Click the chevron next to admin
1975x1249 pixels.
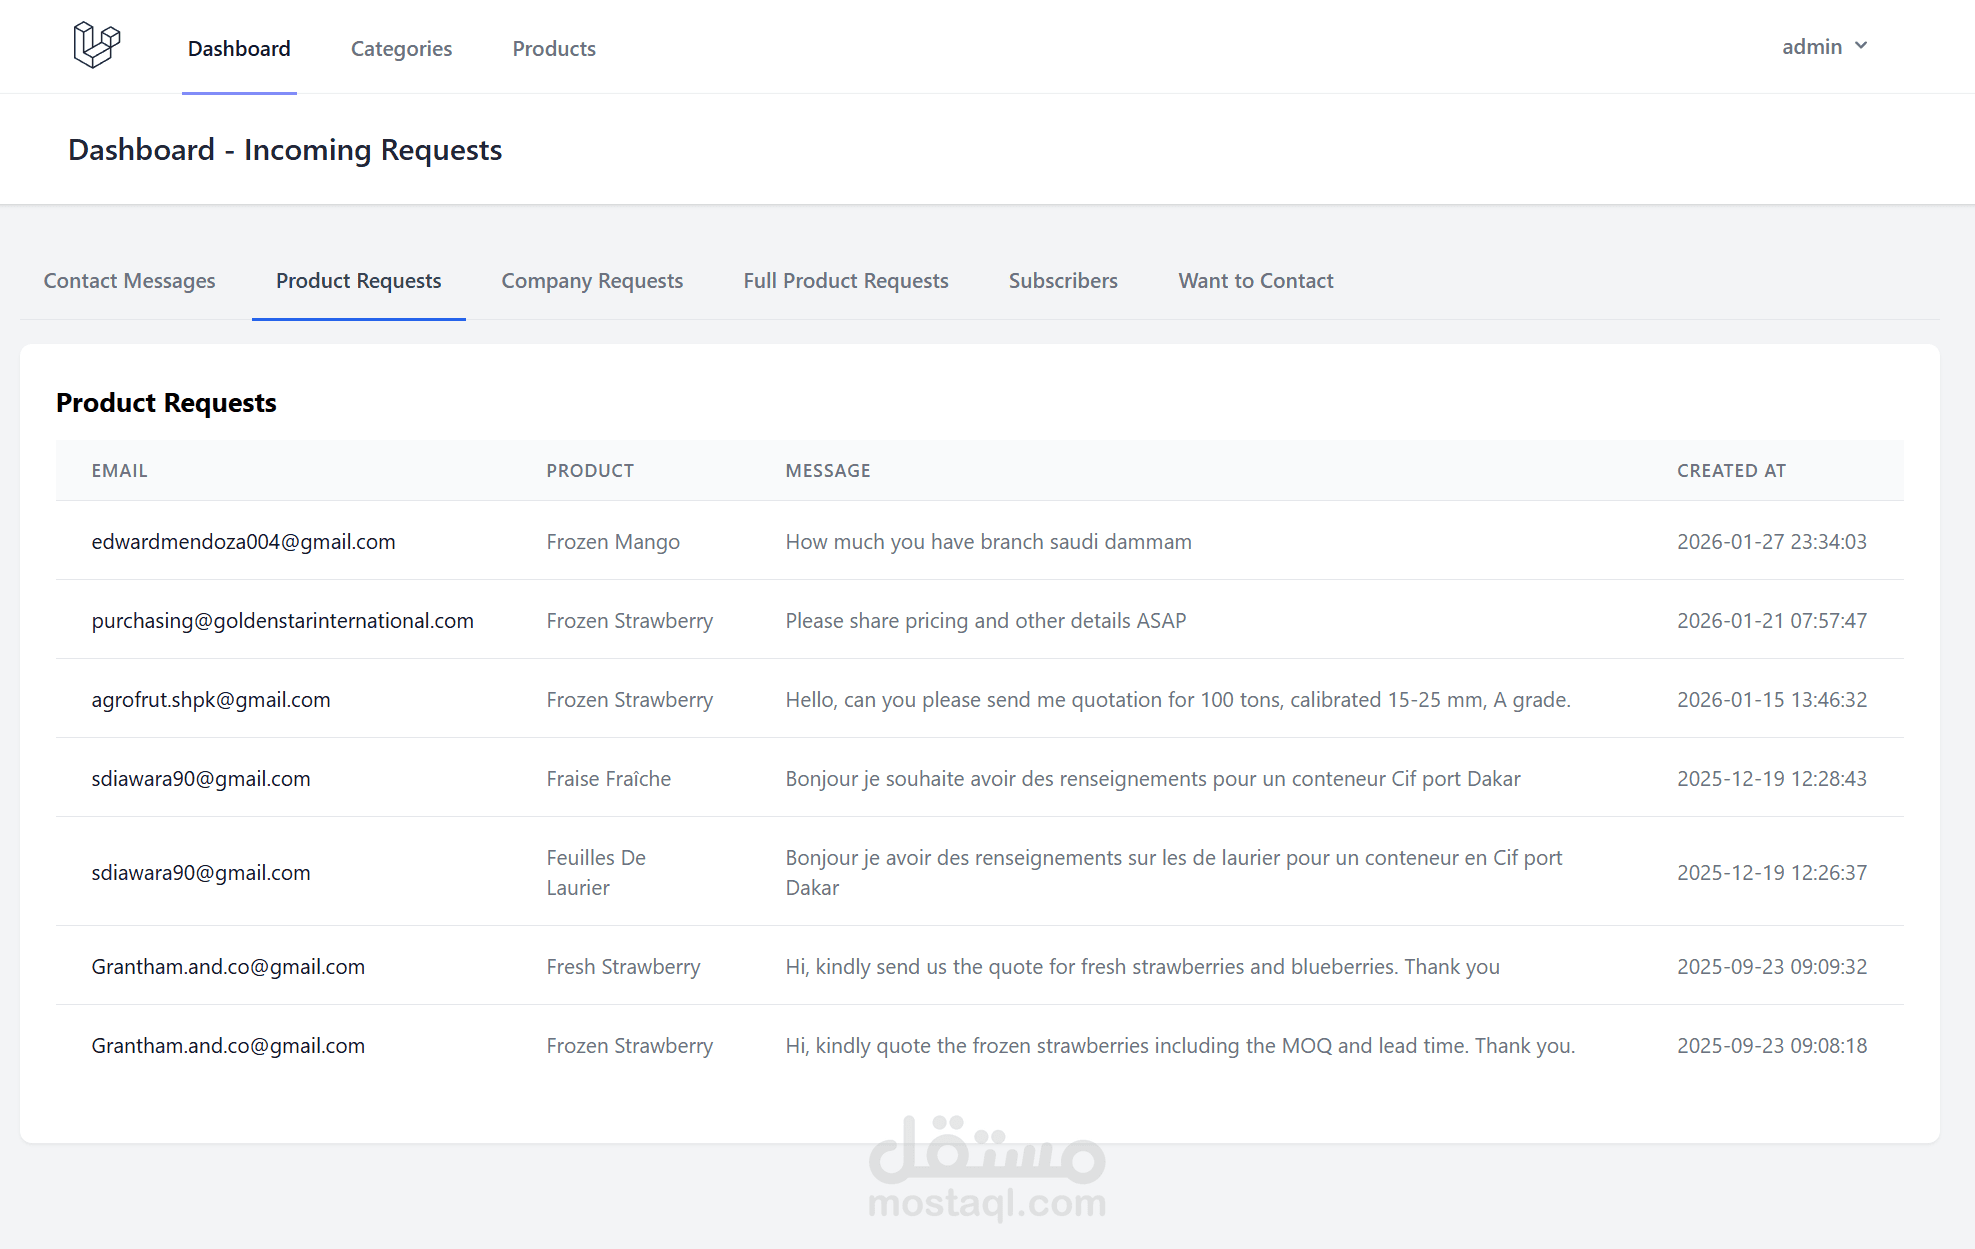pyautogui.click(x=1861, y=46)
